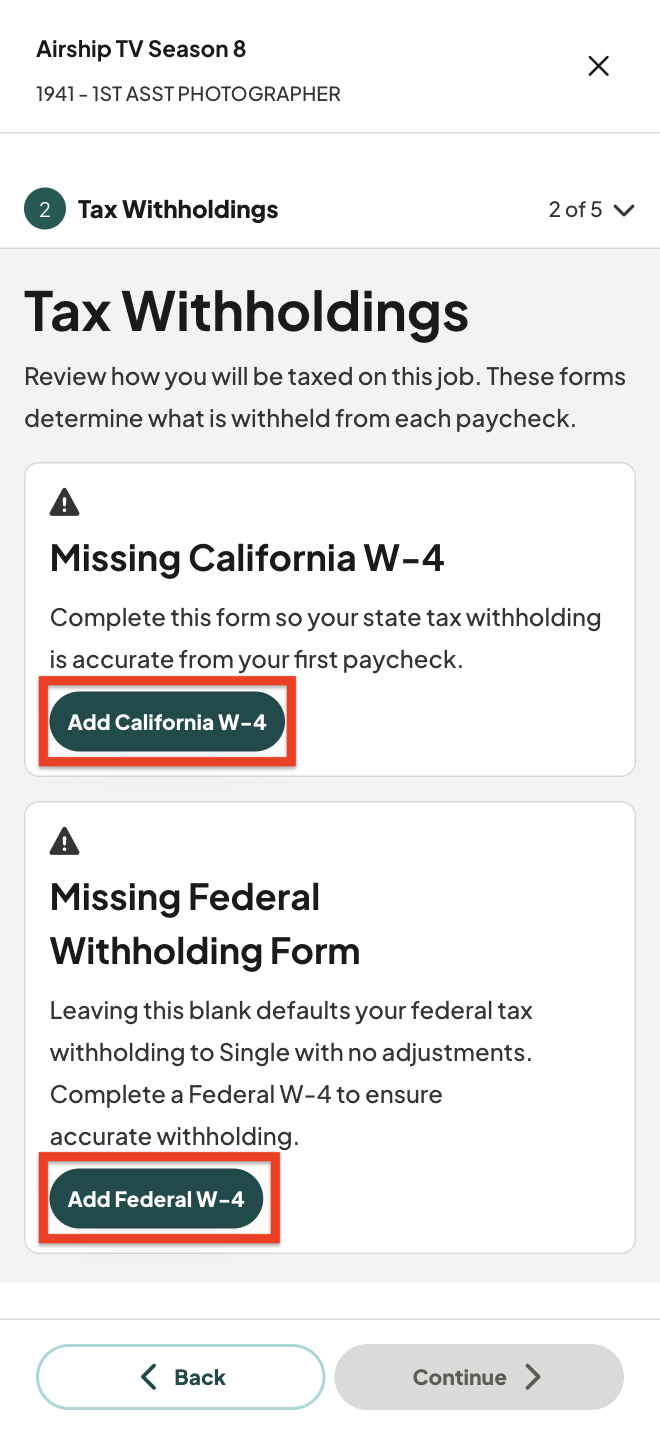The width and height of the screenshot is (660, 1434).
Task: Select the greyed-out Continue button
Action: pos(479,1377)
